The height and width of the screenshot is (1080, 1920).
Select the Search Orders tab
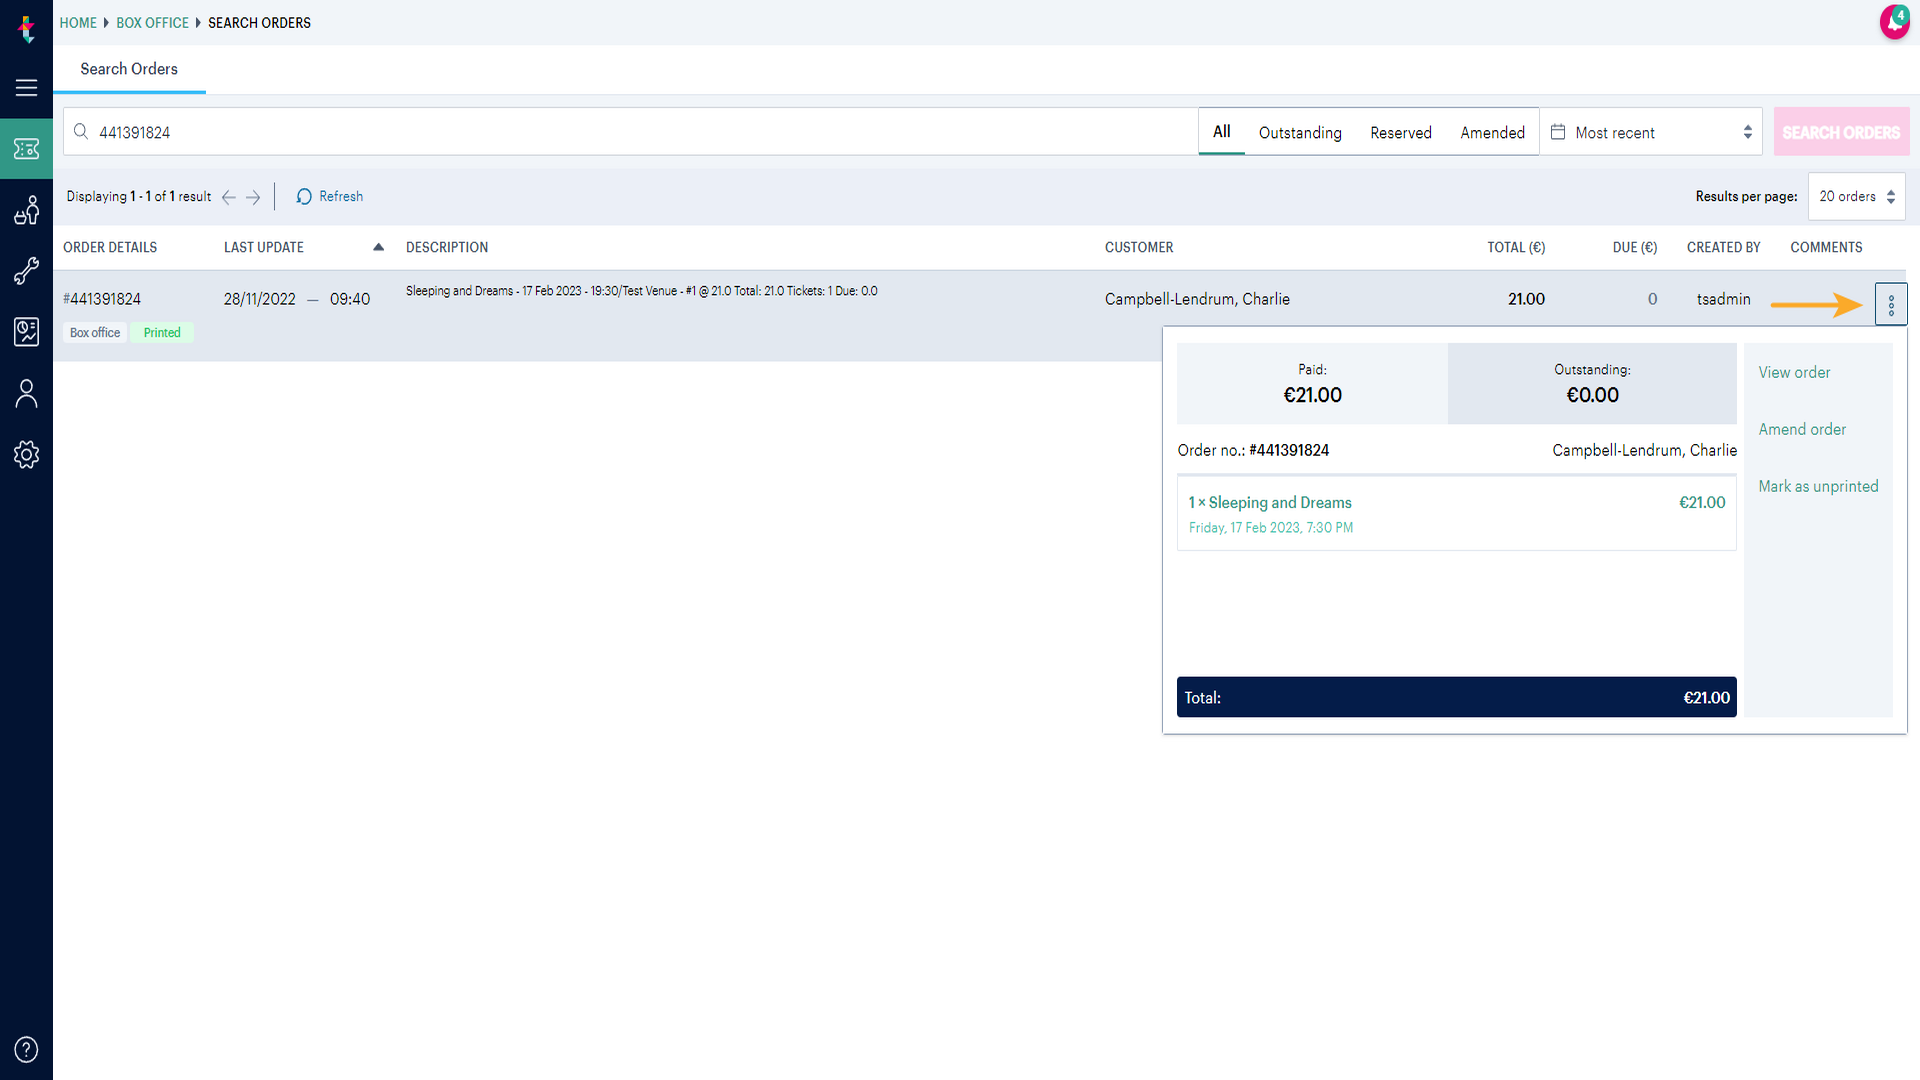(129, 69)
